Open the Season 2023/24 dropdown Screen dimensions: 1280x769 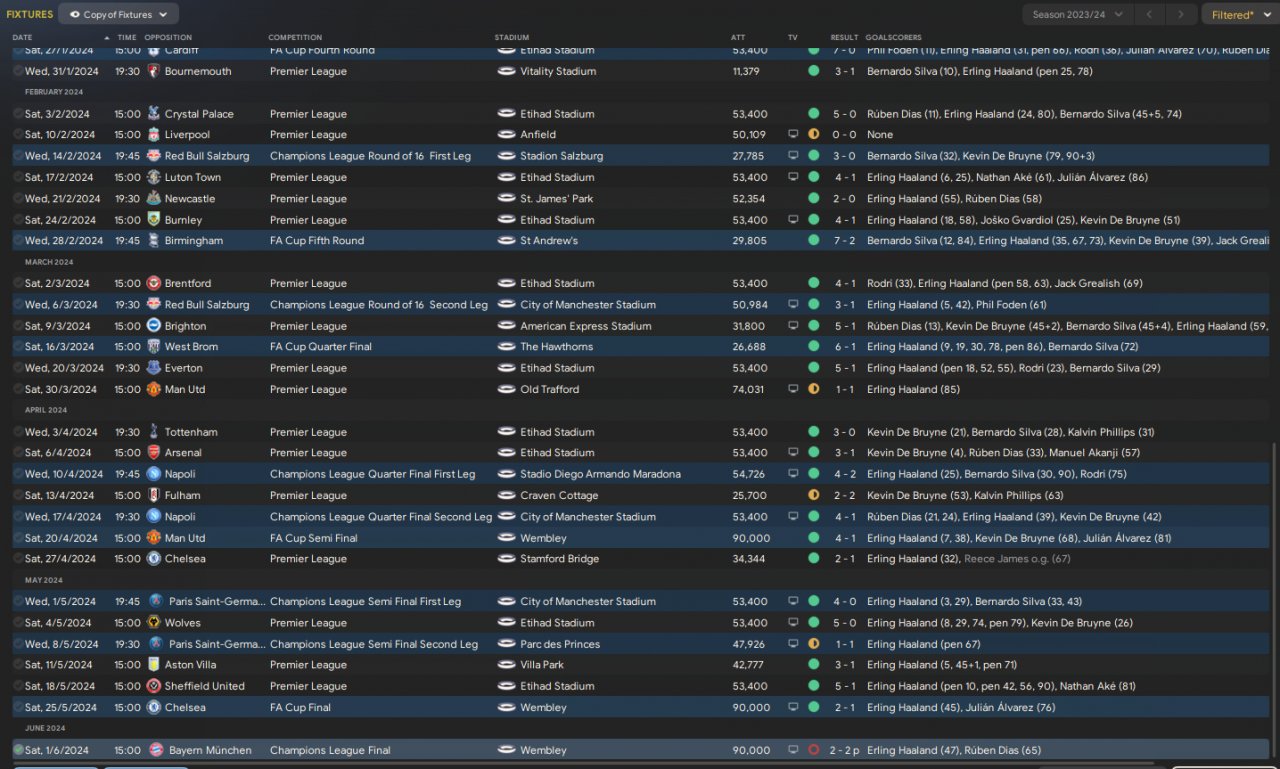tap(1078, 14)
